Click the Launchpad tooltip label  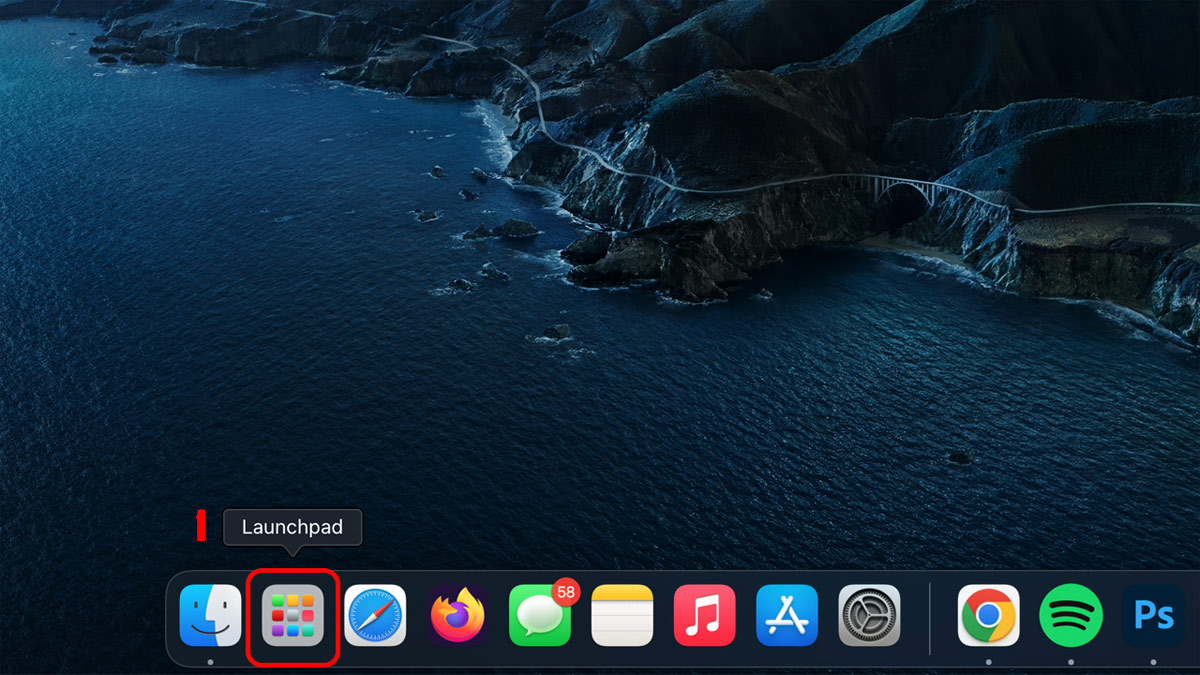pyautogui.click(x=292, y=528)
